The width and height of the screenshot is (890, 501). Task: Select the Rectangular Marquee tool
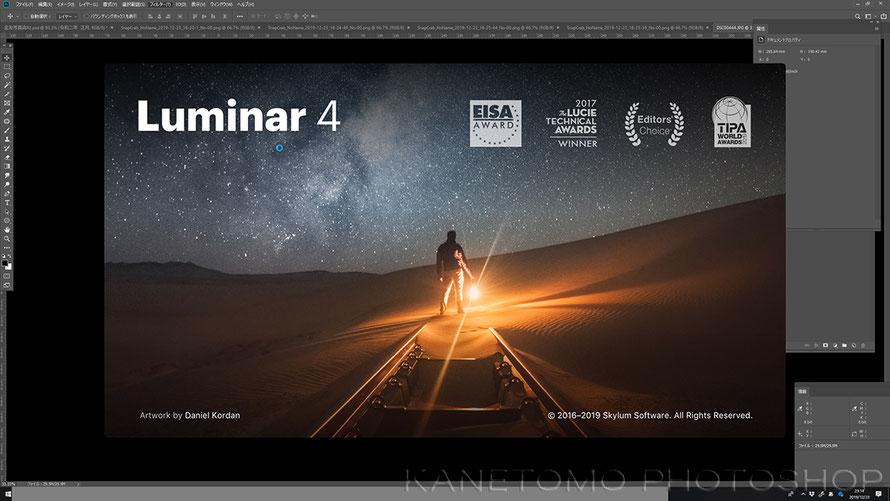(x=7, y=66)
